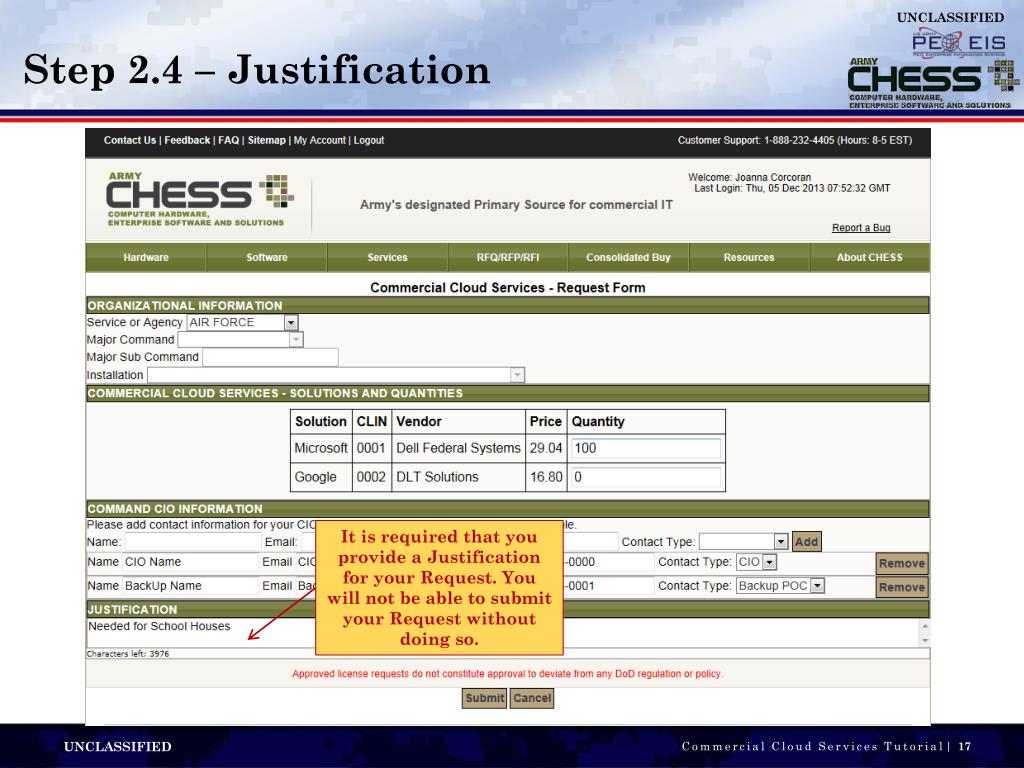Click the Google quantity field showing 0

point(647,477)
